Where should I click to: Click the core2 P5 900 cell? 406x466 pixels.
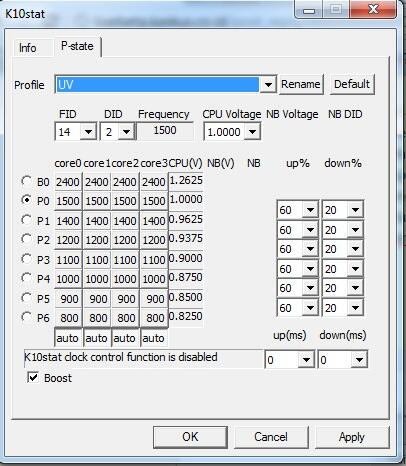[x=125, y=298]
